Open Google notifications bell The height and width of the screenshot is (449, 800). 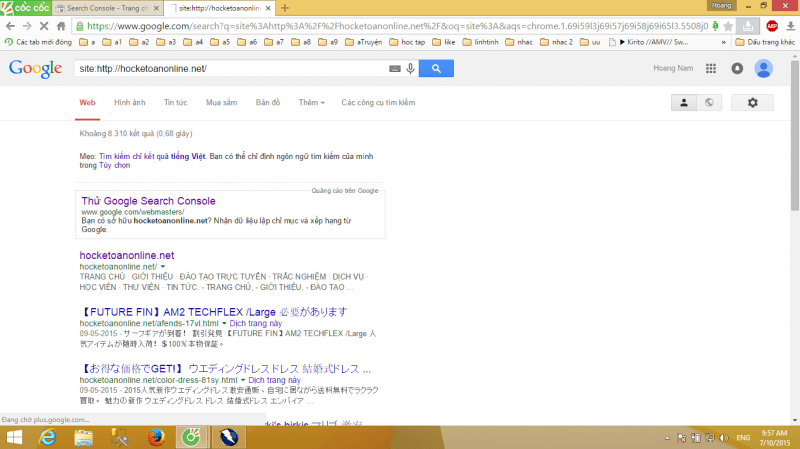coord(737,68)
